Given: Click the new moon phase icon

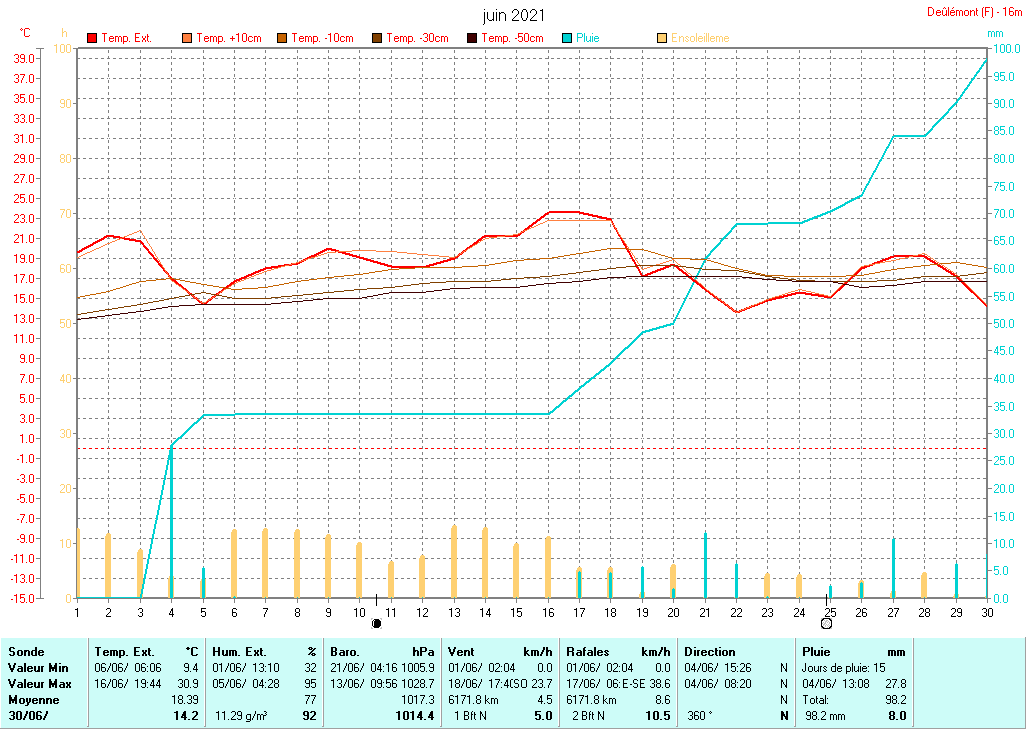Looking at the screenshot, I should [x=377, y=623].
